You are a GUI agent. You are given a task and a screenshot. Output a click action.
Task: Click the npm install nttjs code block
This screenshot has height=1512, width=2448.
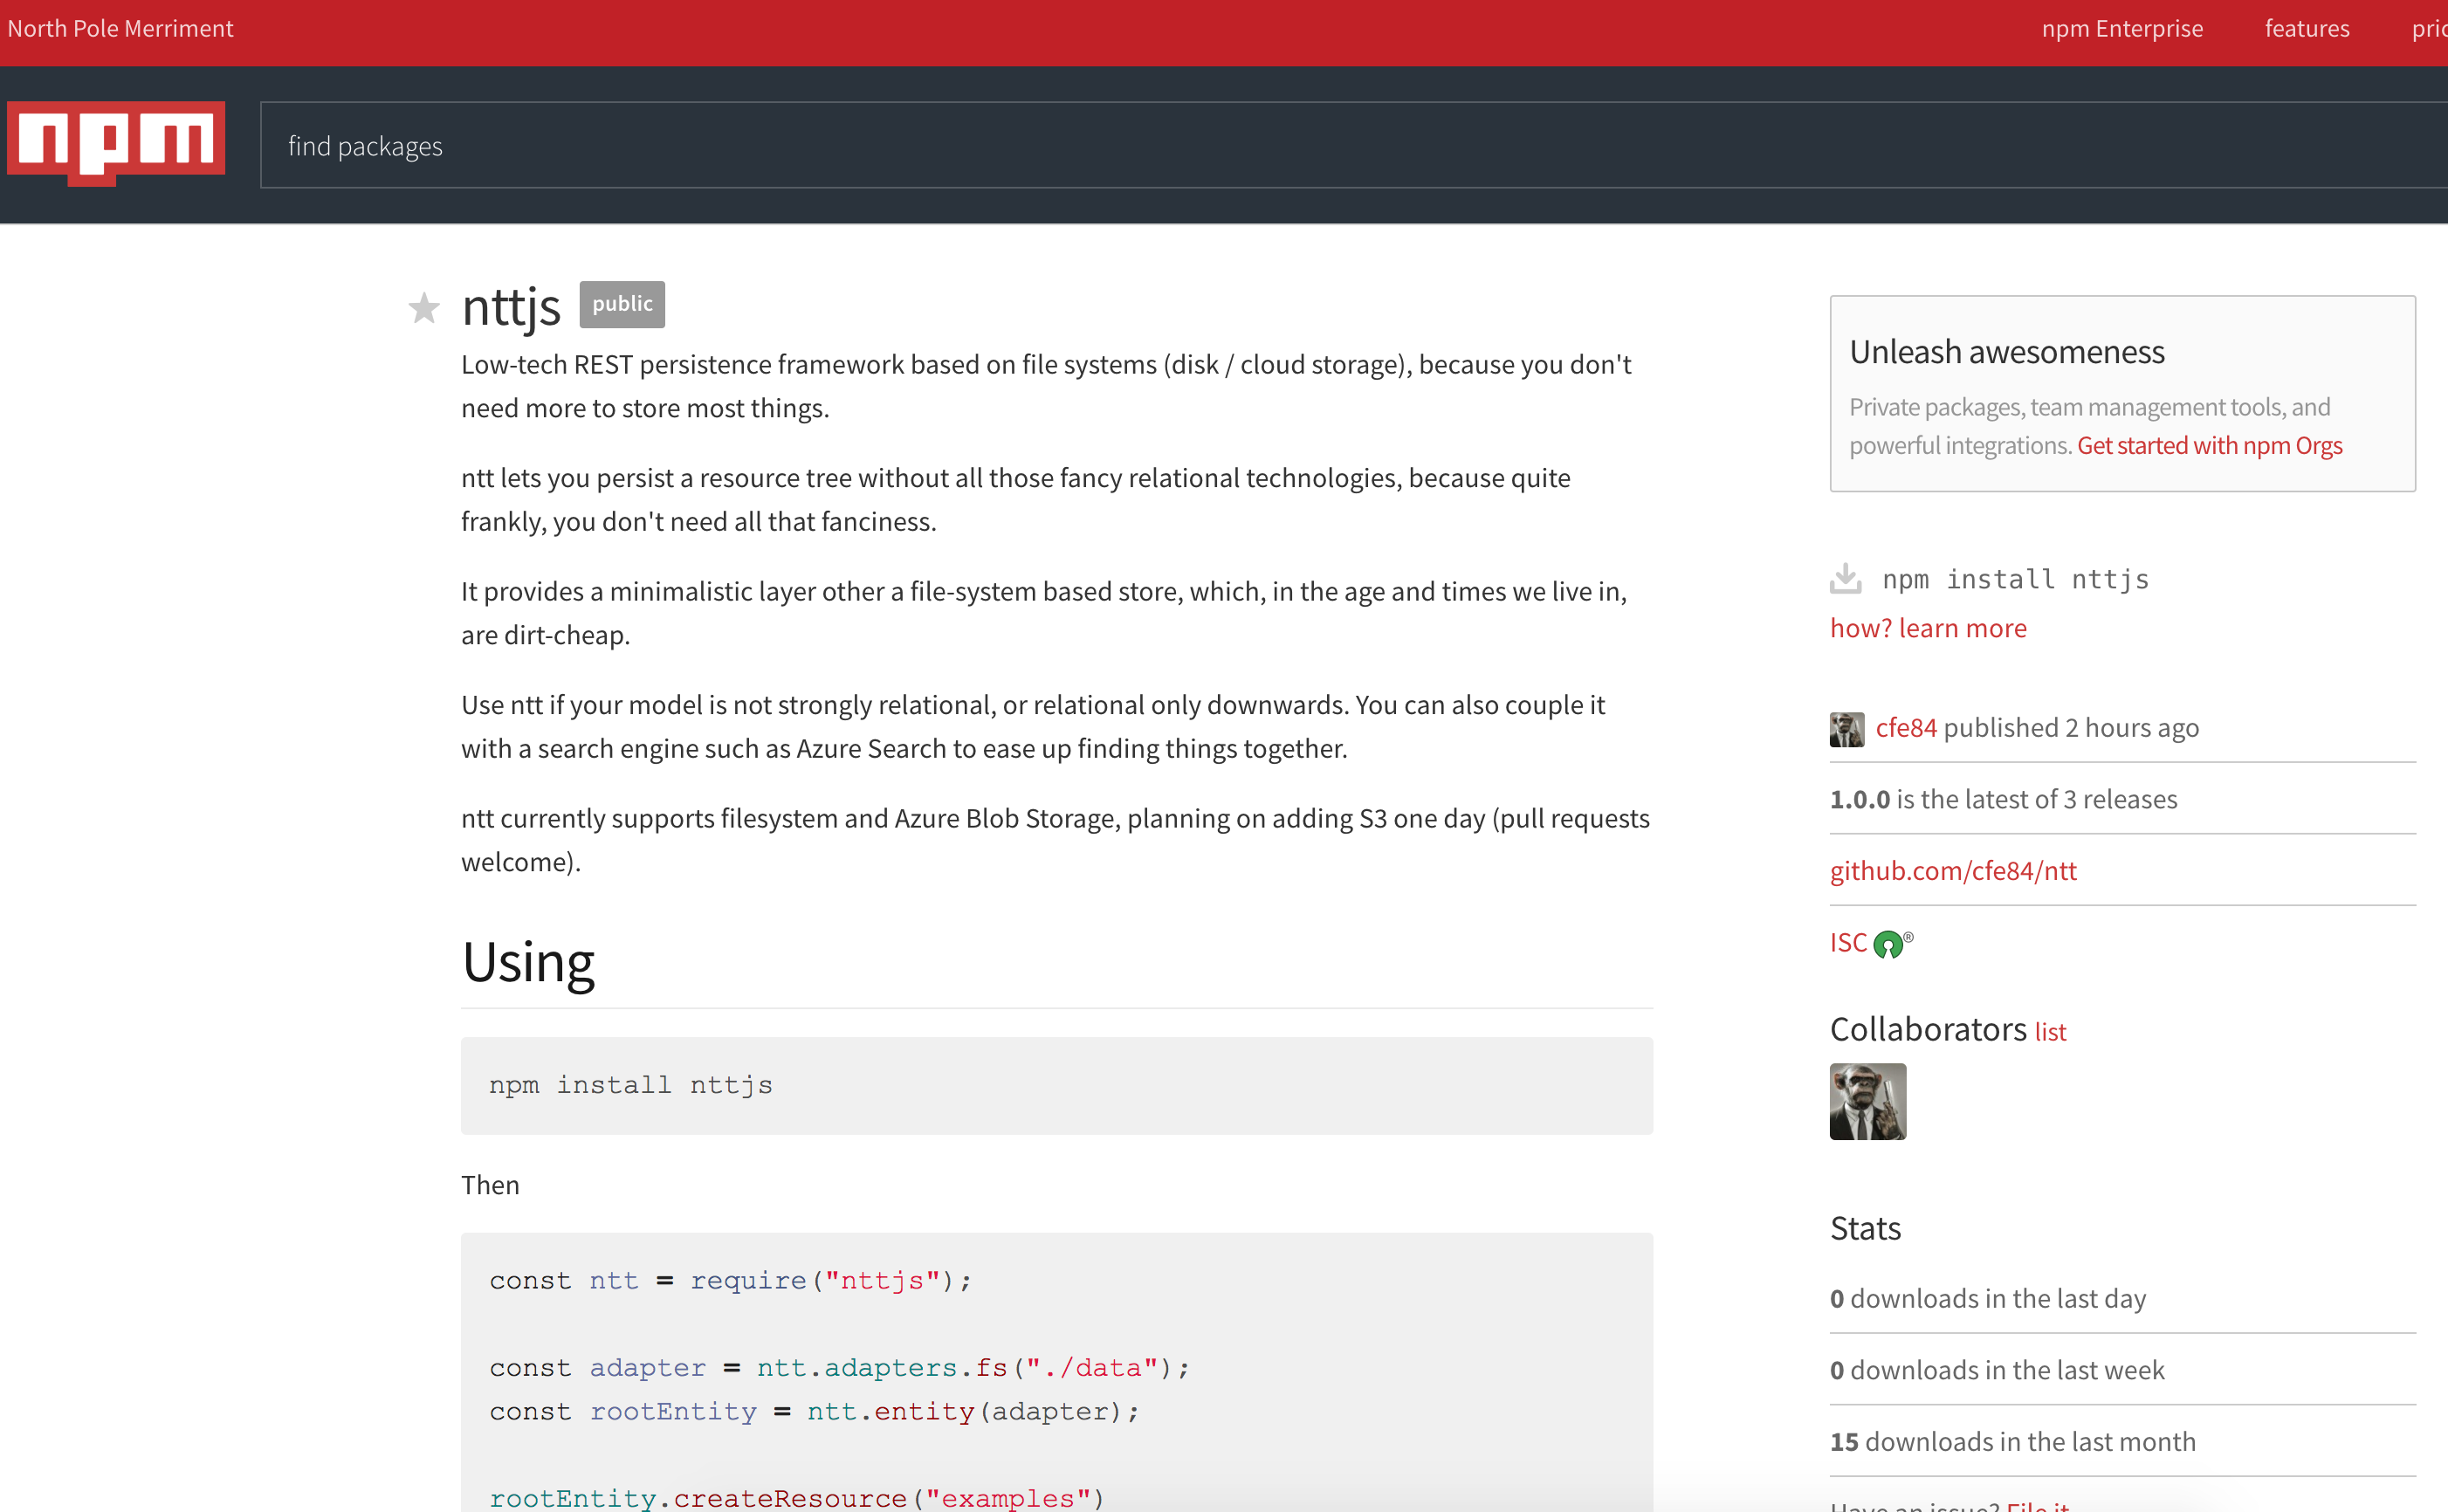[x=1056, y=1085]
